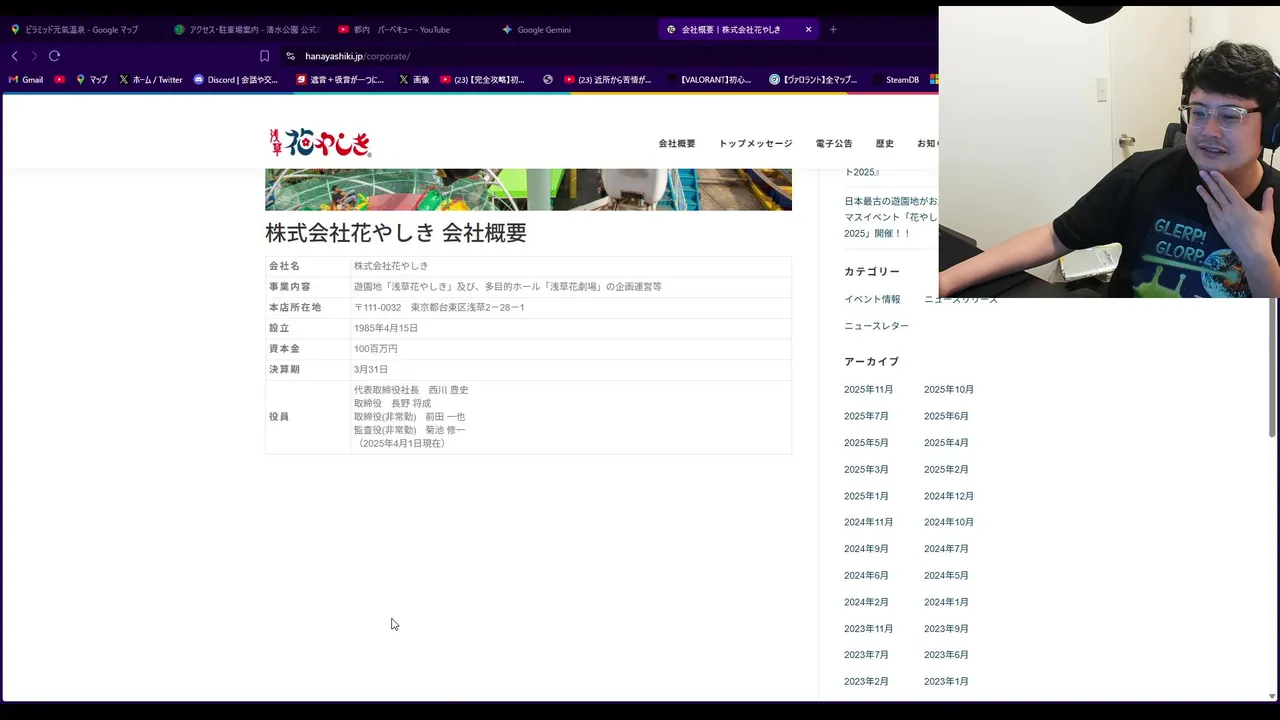The height and width of the screenshot is (720, 1280).
Task: Open the マップ bookmark
Action: pos(92,79)
